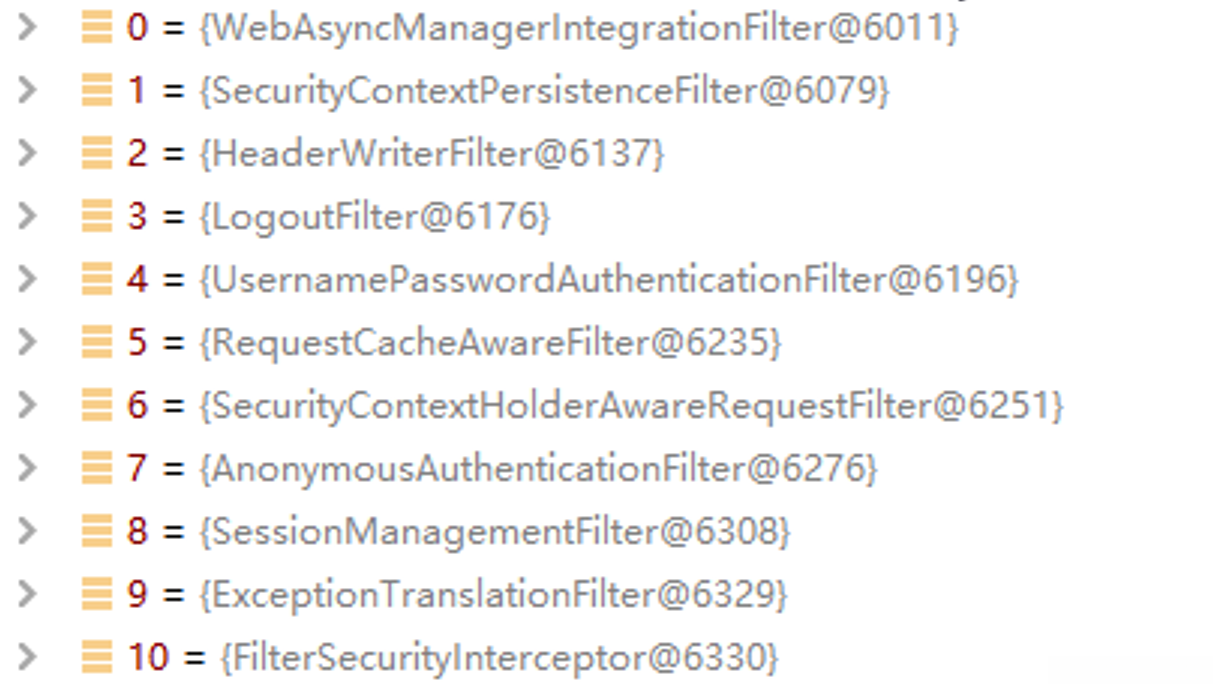Click the list icon beside LogoutFilter
This screenshot has height=692, width=1228.
tap(97, 217)
